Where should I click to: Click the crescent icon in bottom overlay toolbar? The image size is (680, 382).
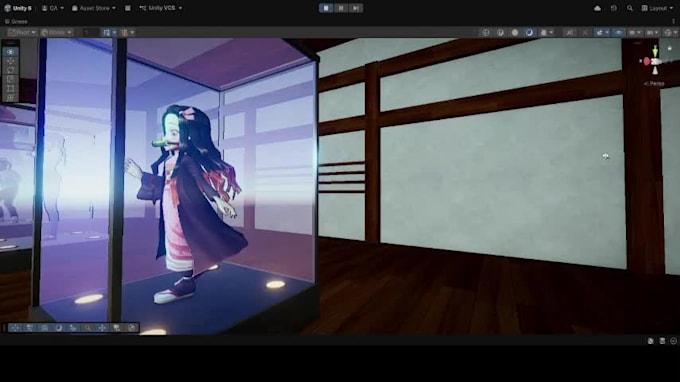pyautogui.click(x=59, y=328)
